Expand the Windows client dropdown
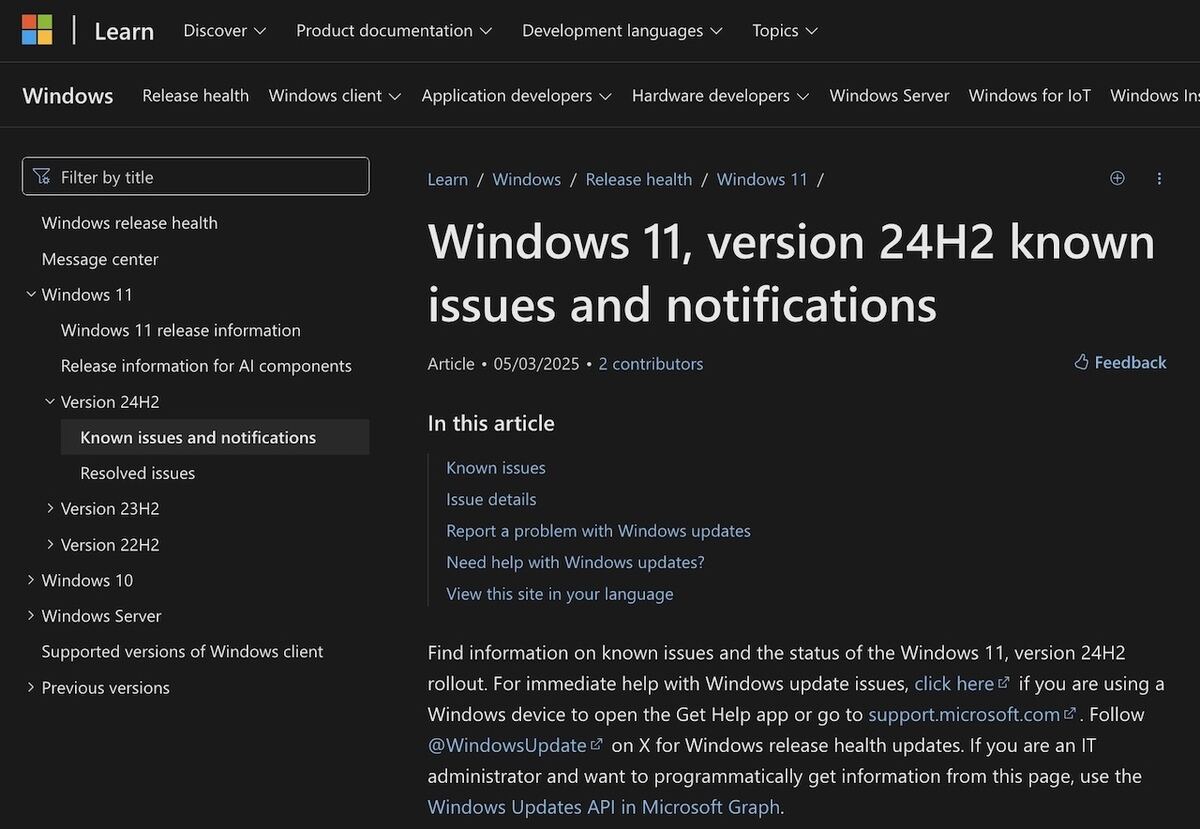This screenshot has width=1200, height=829. (335, 96)
